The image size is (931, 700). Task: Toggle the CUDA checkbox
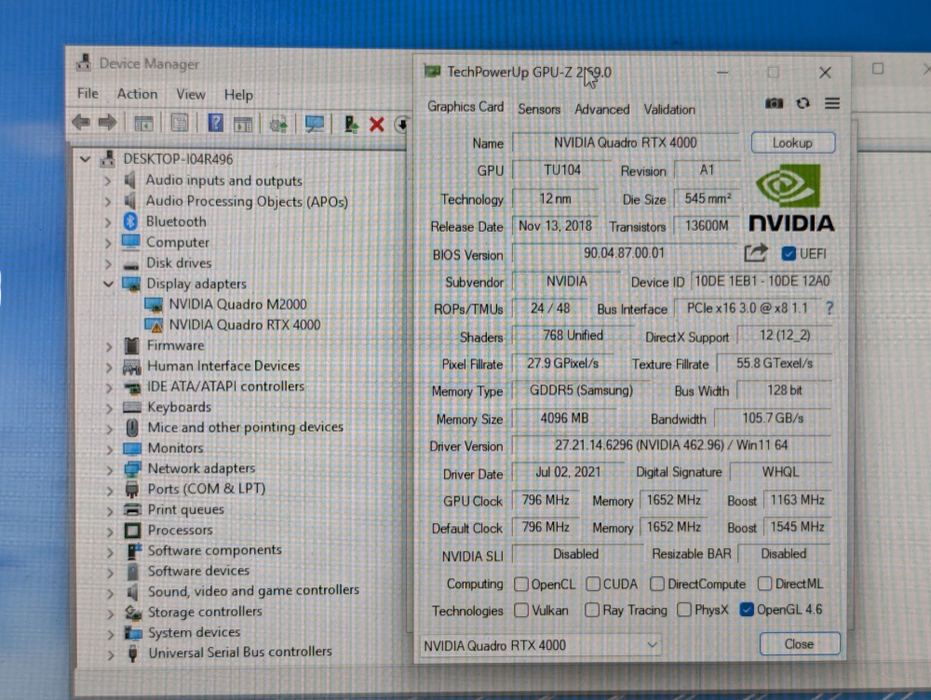(x=593, y=584)
